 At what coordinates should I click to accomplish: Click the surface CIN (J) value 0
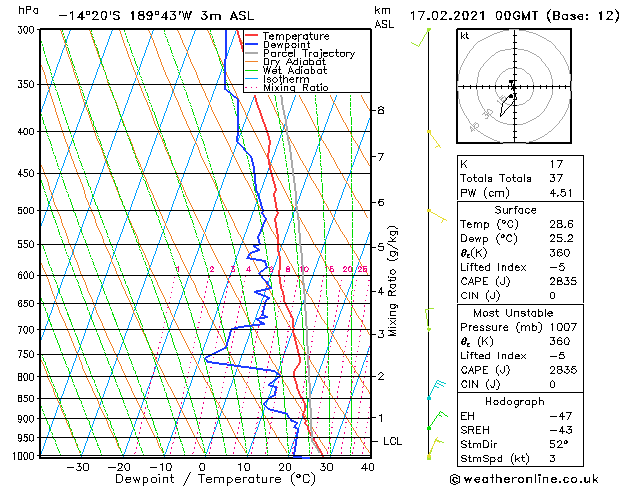[552, 296]
